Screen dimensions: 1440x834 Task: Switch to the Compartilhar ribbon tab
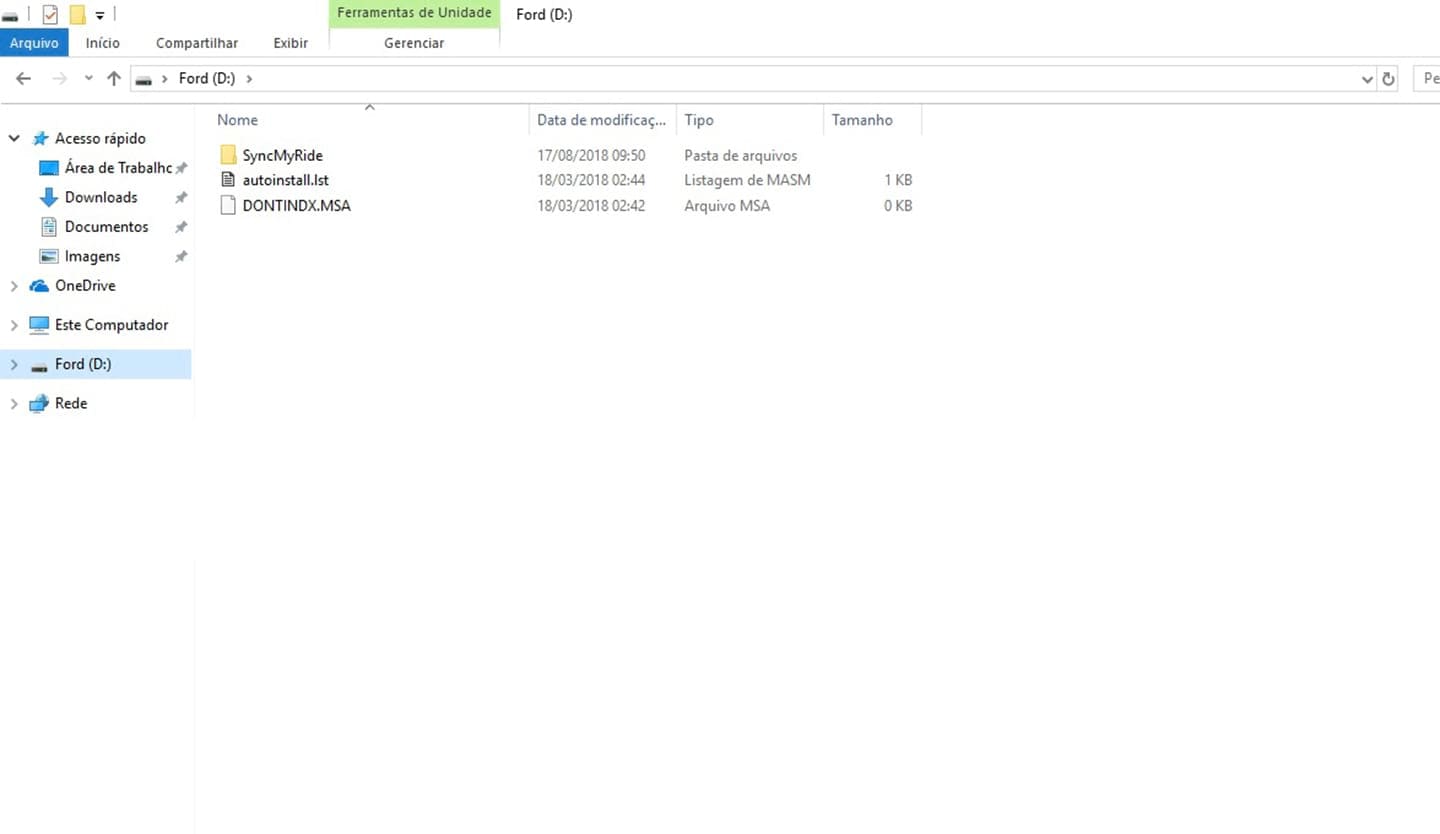coord(197,43)
